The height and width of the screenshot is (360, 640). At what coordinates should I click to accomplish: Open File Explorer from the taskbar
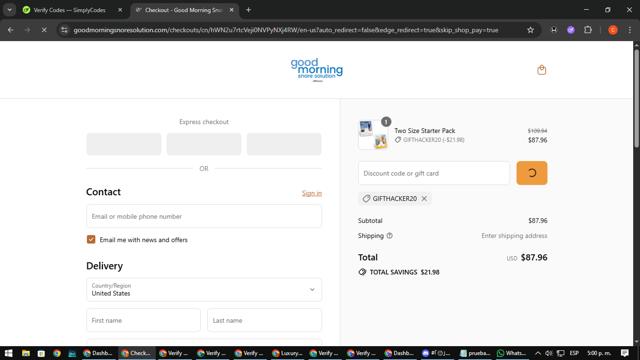(x=25, y=353)
